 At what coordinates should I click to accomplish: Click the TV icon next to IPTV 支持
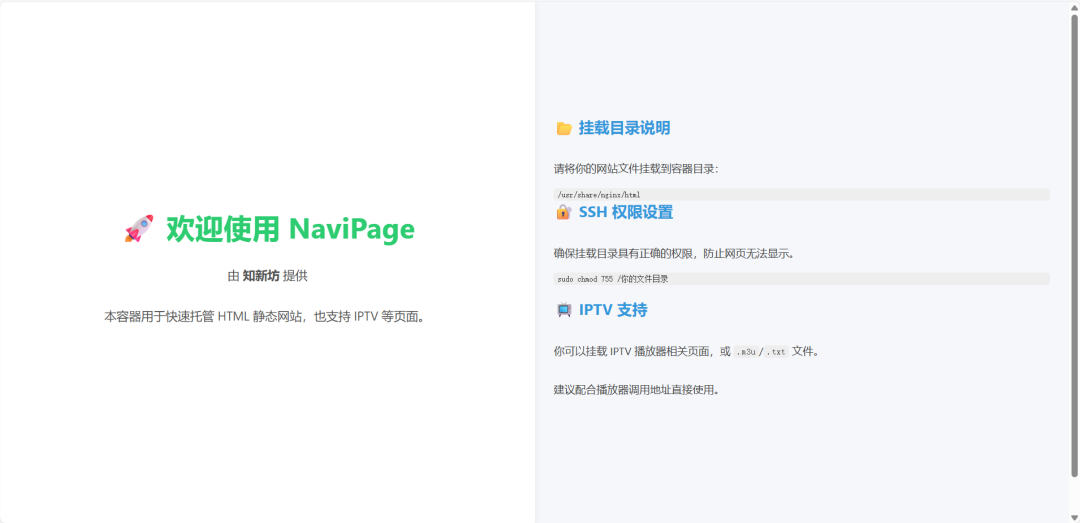pos(564,310)
